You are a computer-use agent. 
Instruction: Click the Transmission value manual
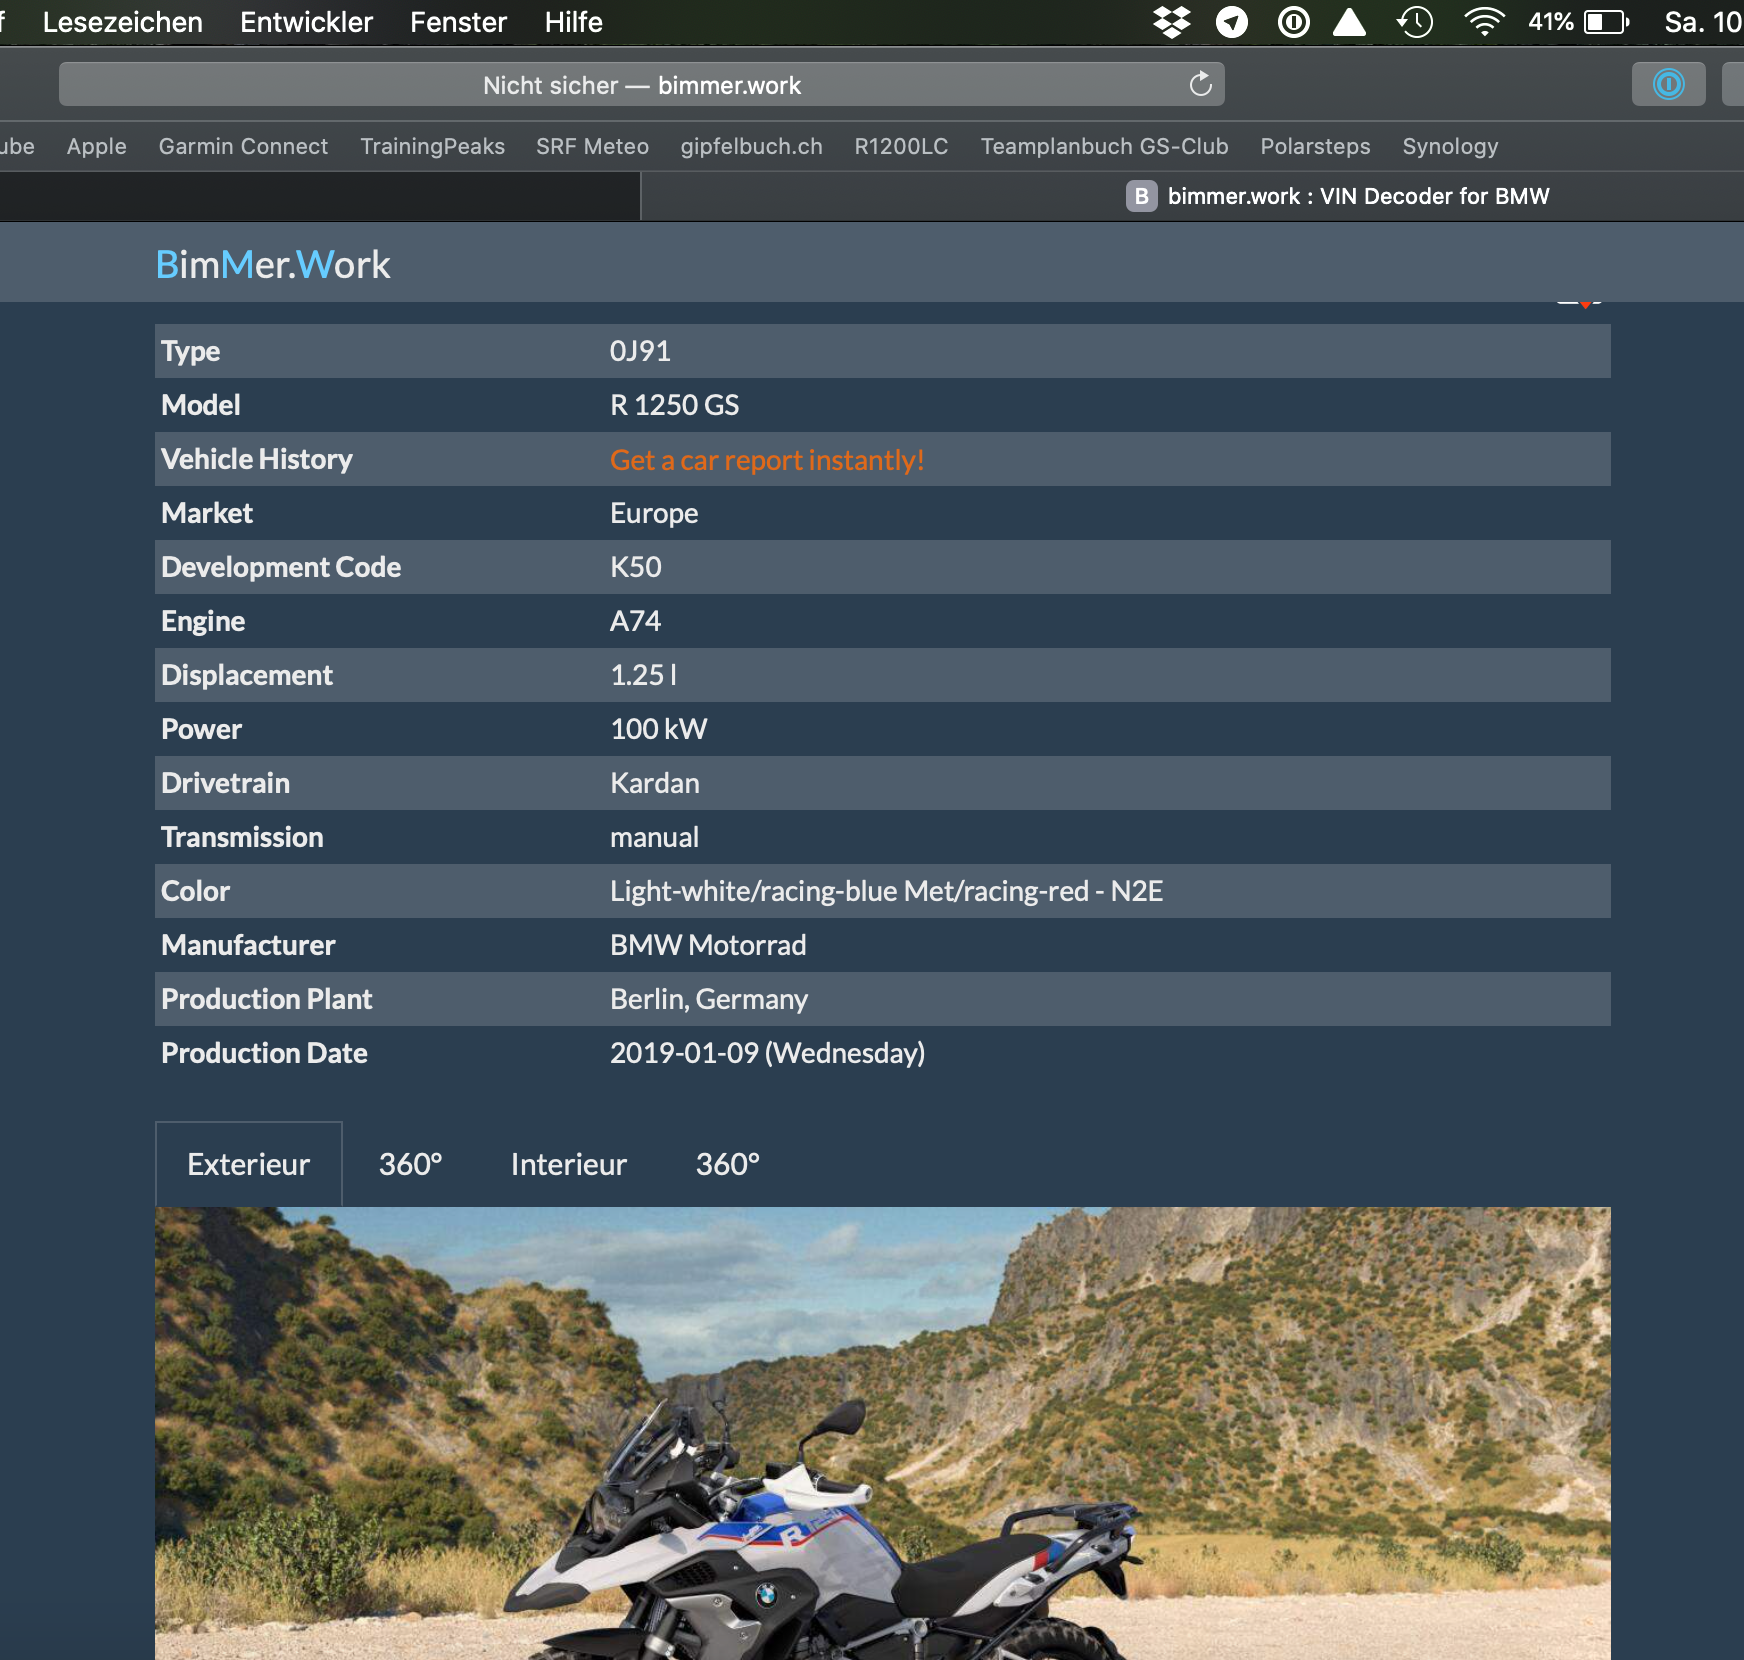[654, 837]
